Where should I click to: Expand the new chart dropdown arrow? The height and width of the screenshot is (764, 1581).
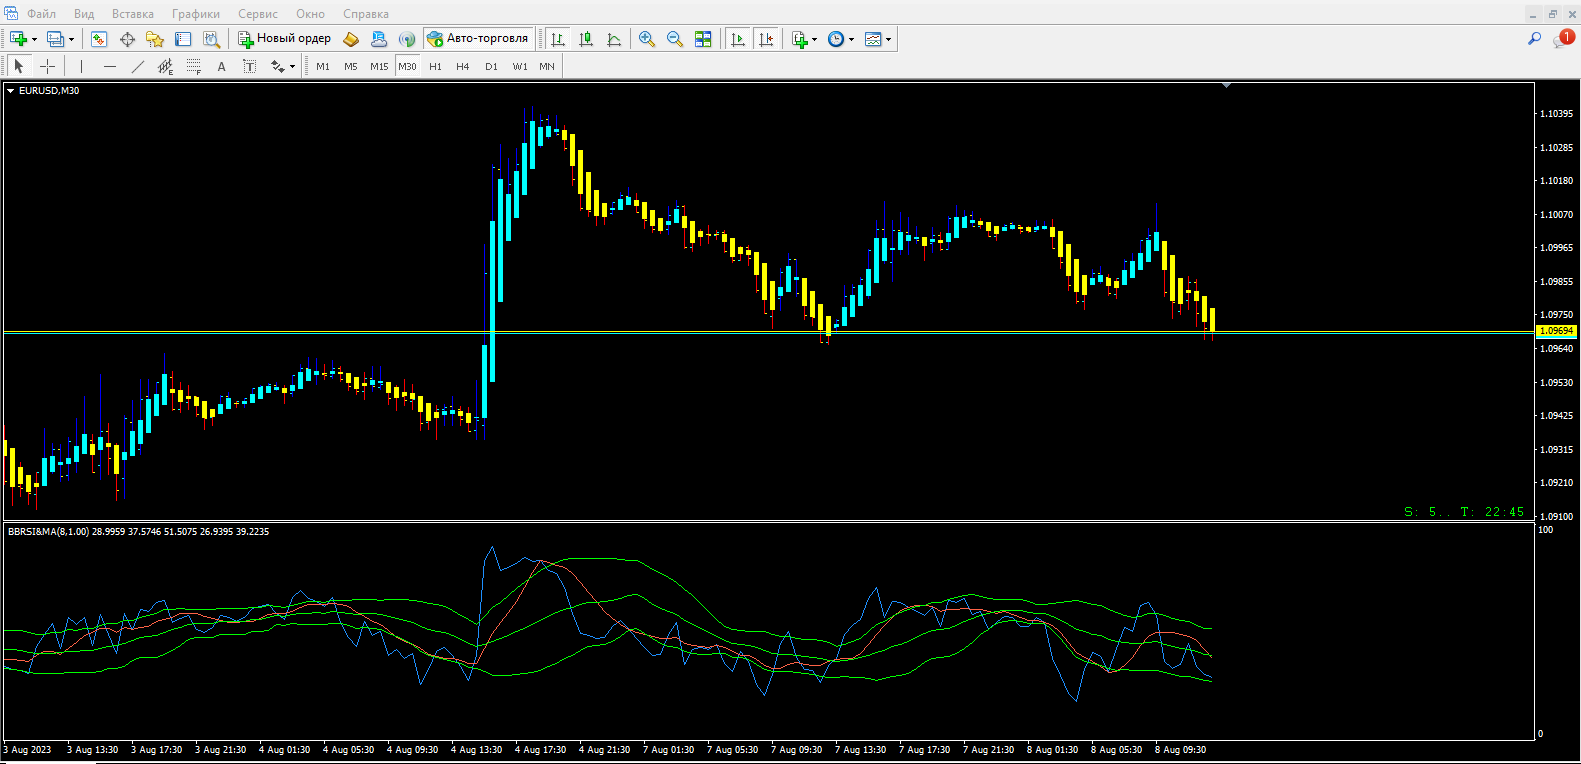[34, 39]
